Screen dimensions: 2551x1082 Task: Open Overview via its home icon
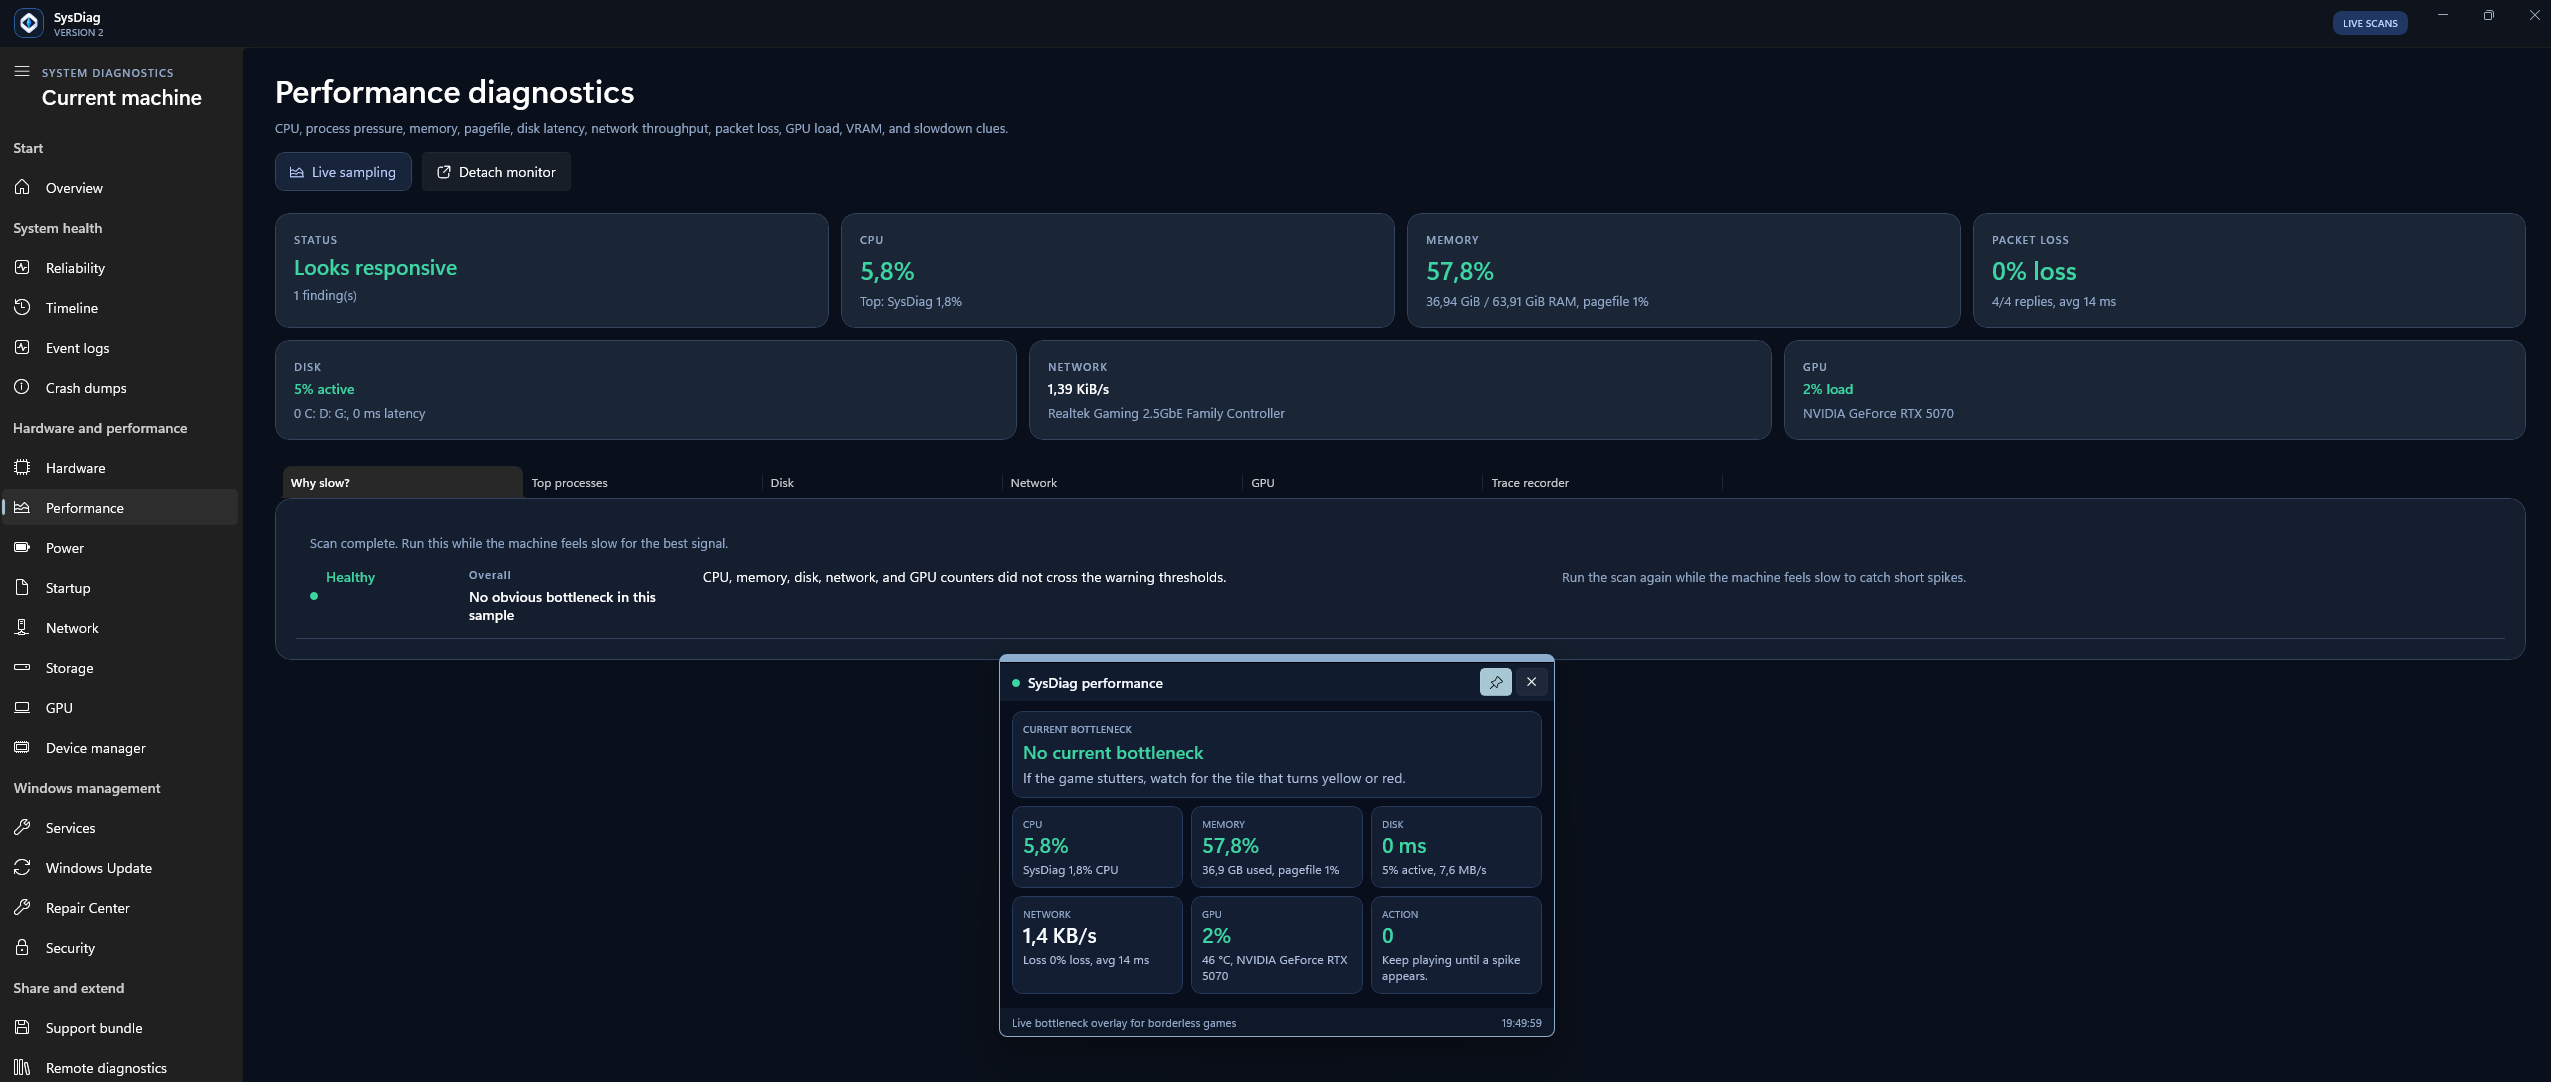22,187
